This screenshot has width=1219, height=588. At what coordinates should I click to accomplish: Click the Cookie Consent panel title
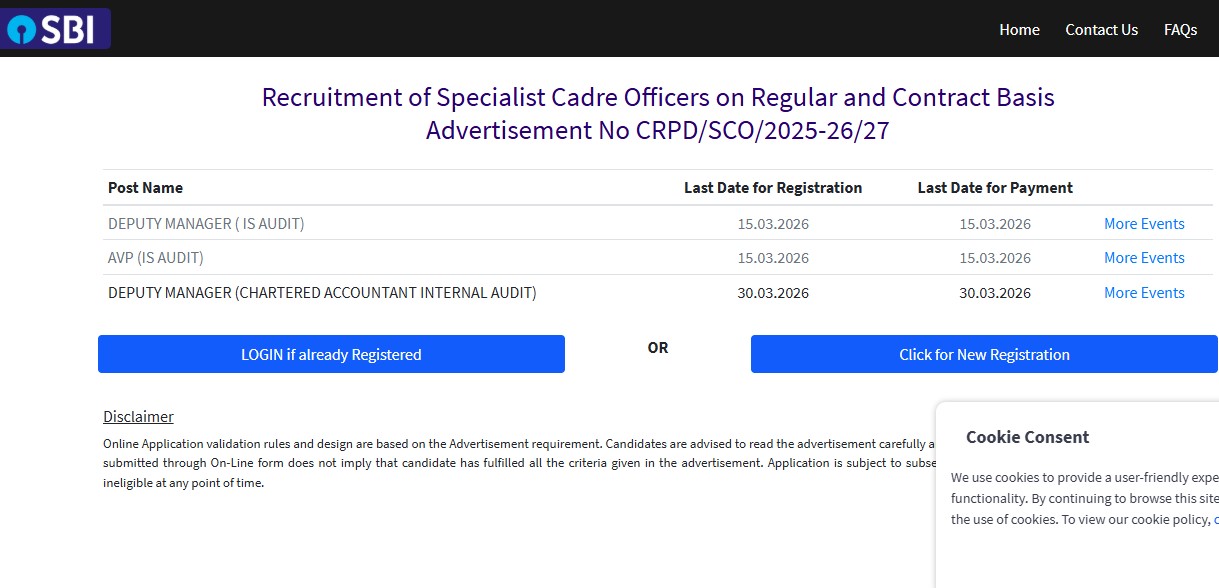click(x=1027, y=436)
